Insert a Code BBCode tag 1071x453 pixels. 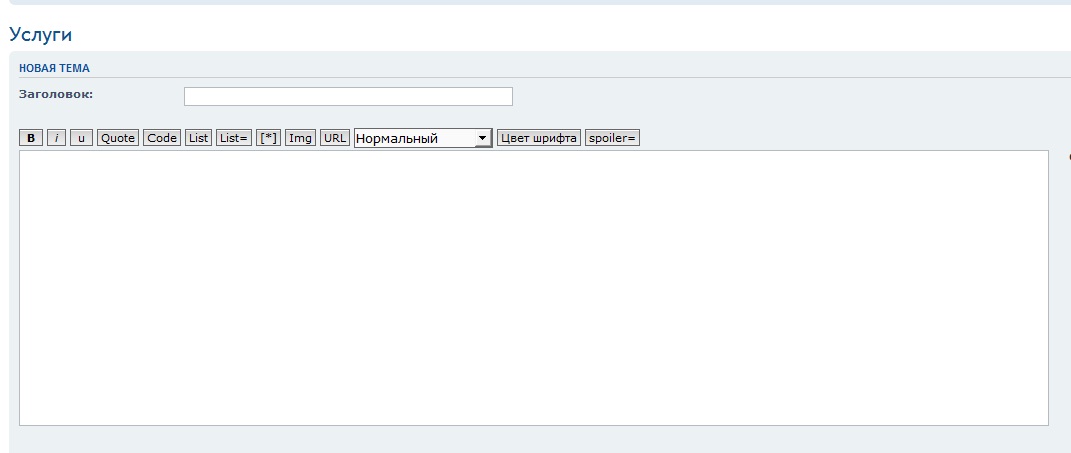tap(162, 138)
